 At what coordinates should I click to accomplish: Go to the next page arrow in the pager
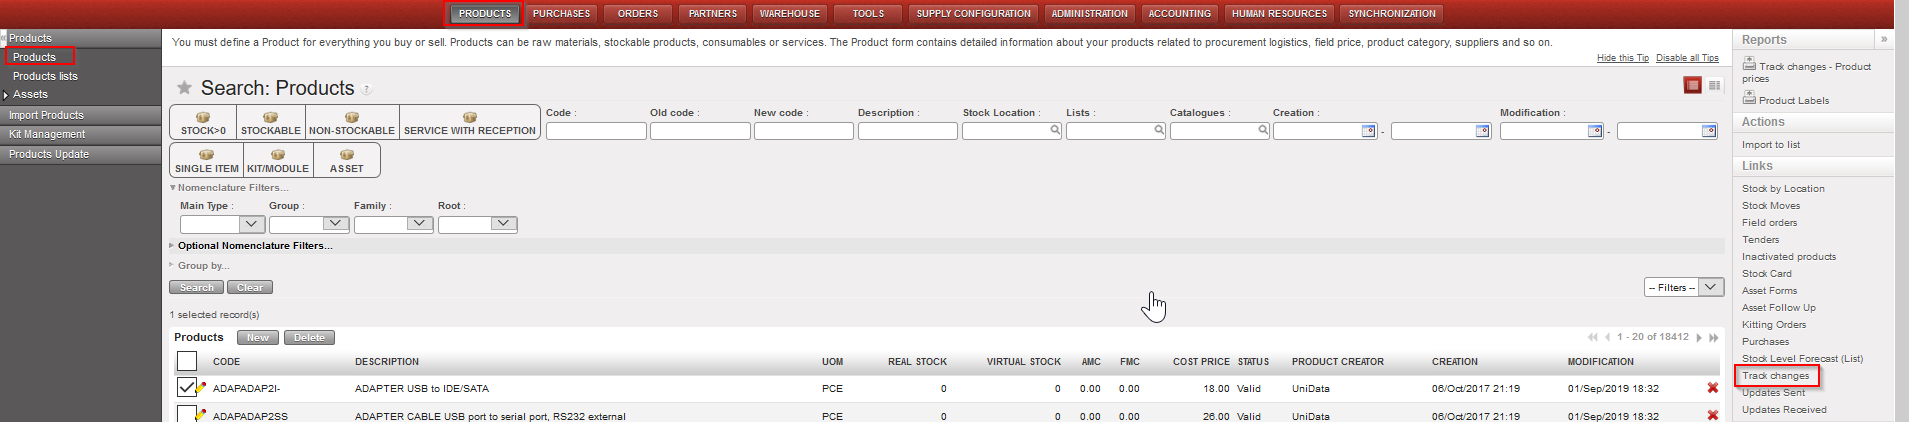pyautogui.click(x=1699, y=338)
